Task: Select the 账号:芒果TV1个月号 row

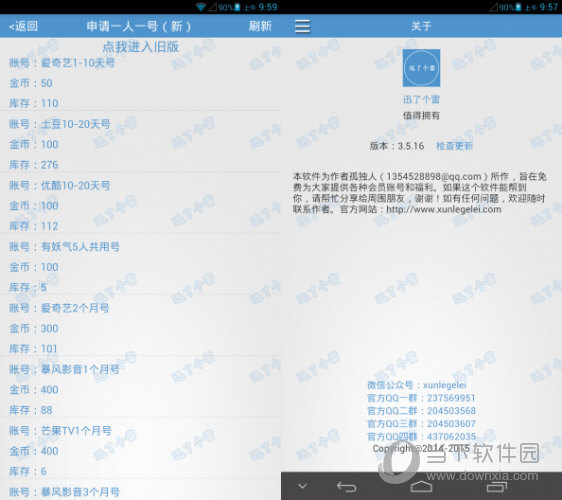Action: [x=60, y=431]
